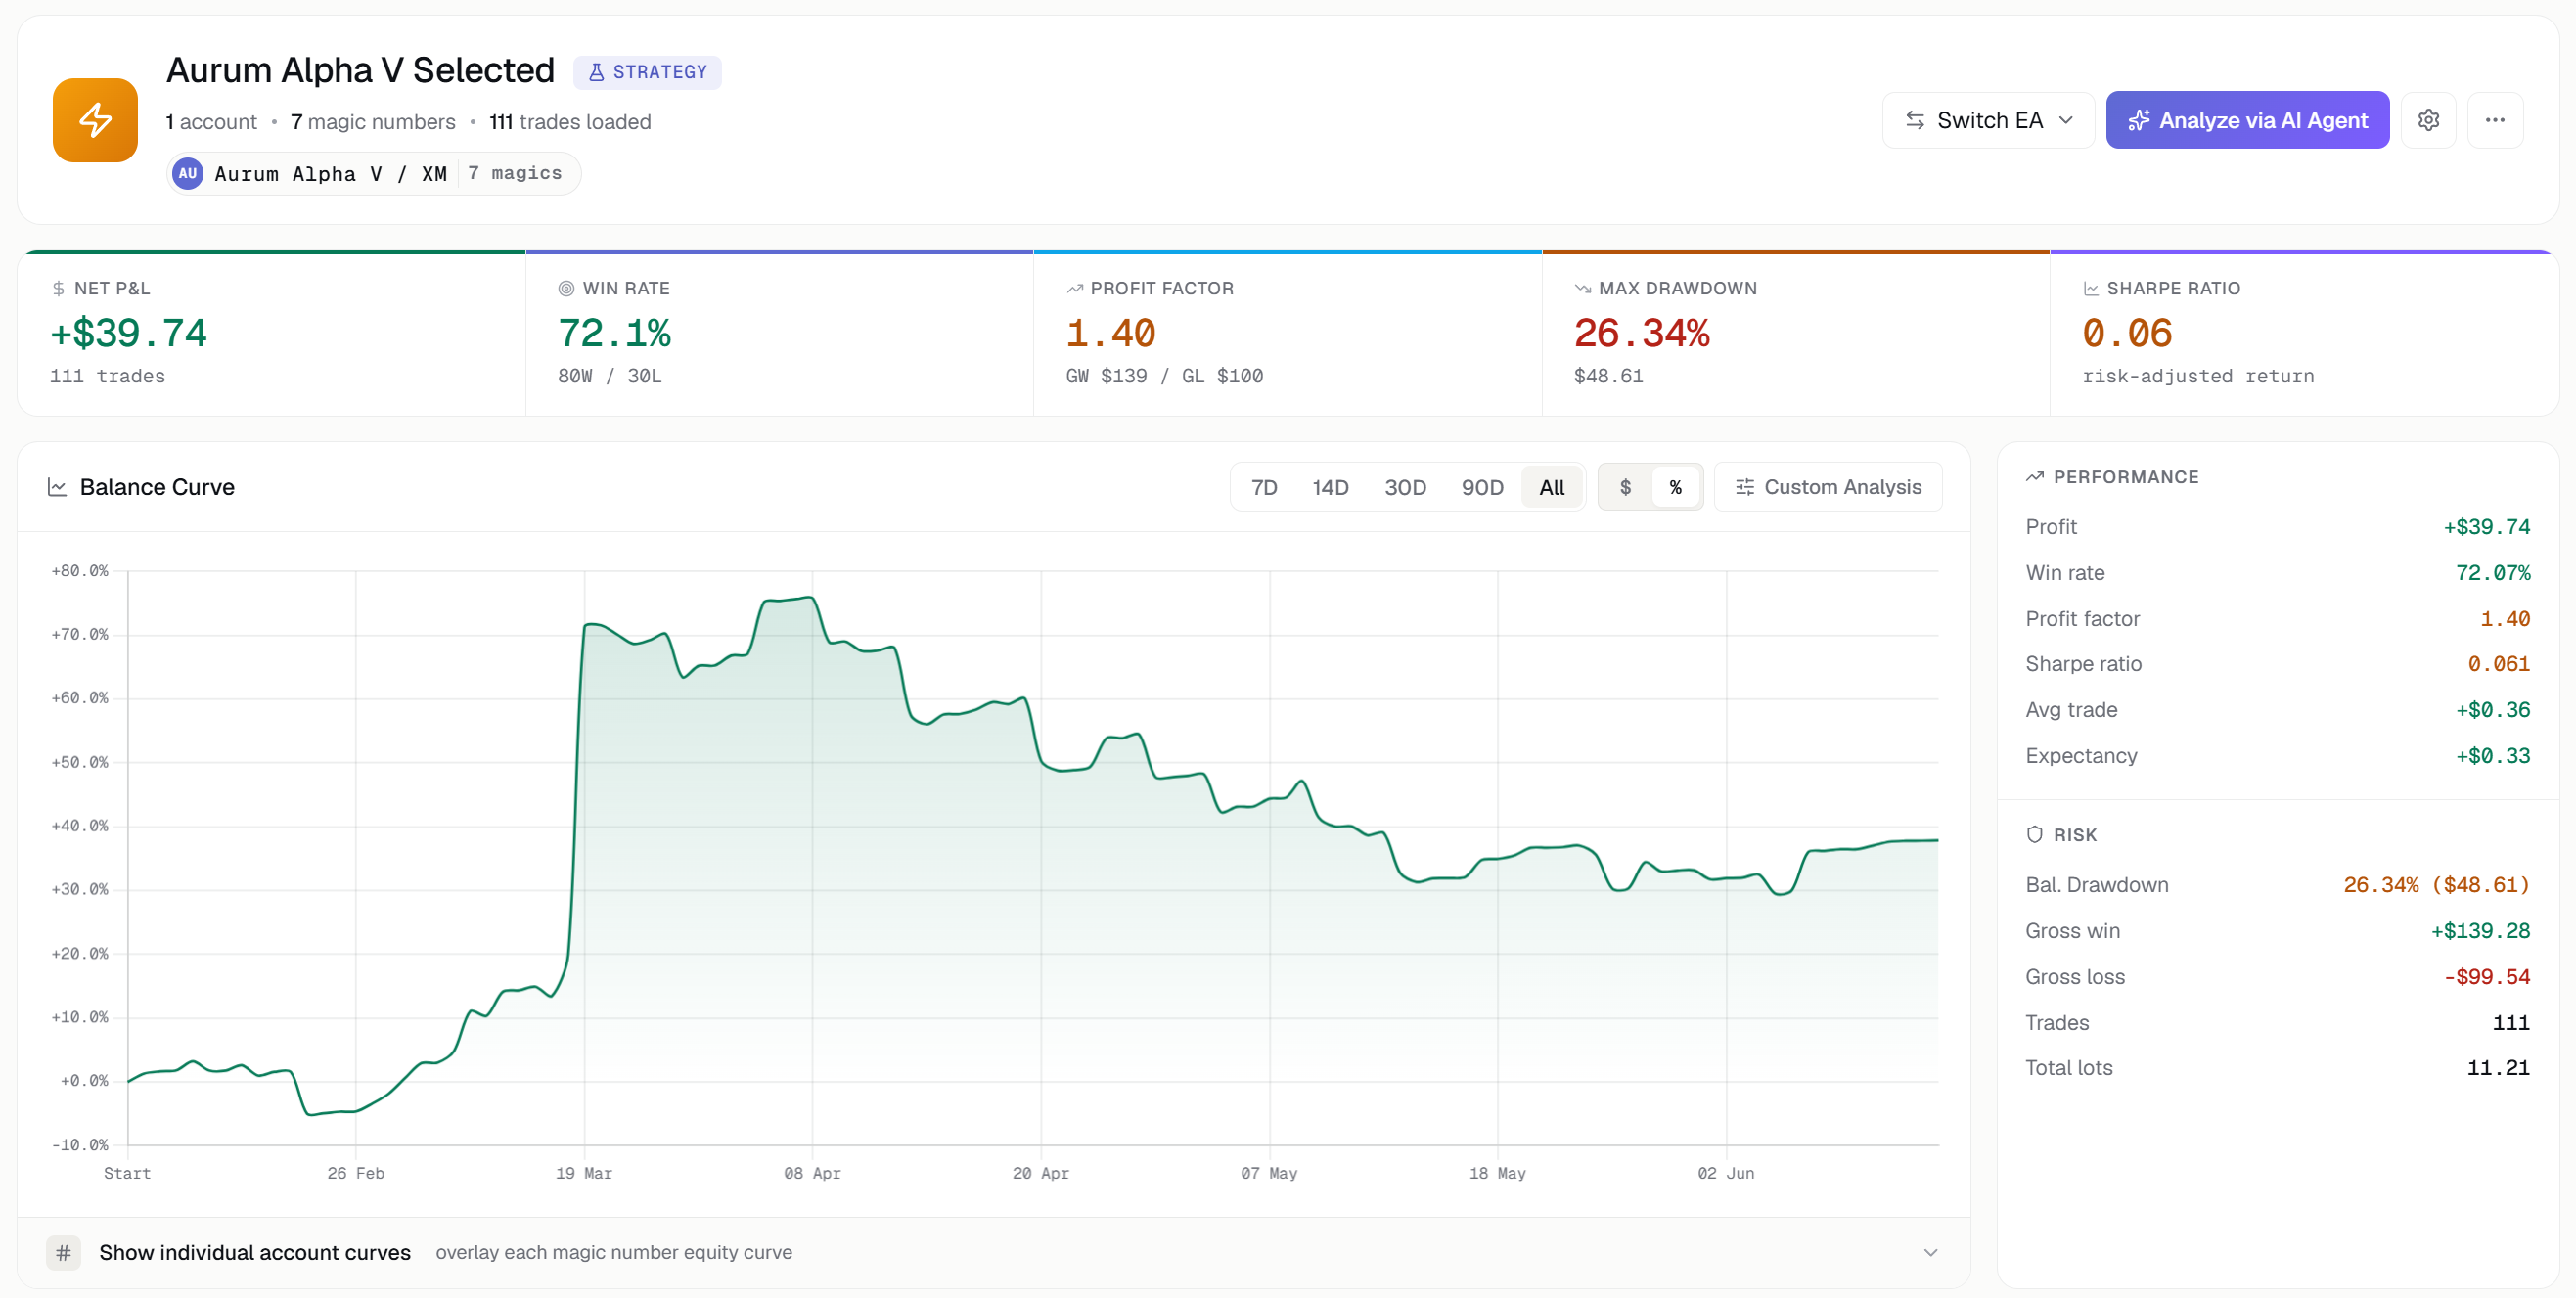
Task: Select the 30D range tab
Action: click(x=1404, y=487)
